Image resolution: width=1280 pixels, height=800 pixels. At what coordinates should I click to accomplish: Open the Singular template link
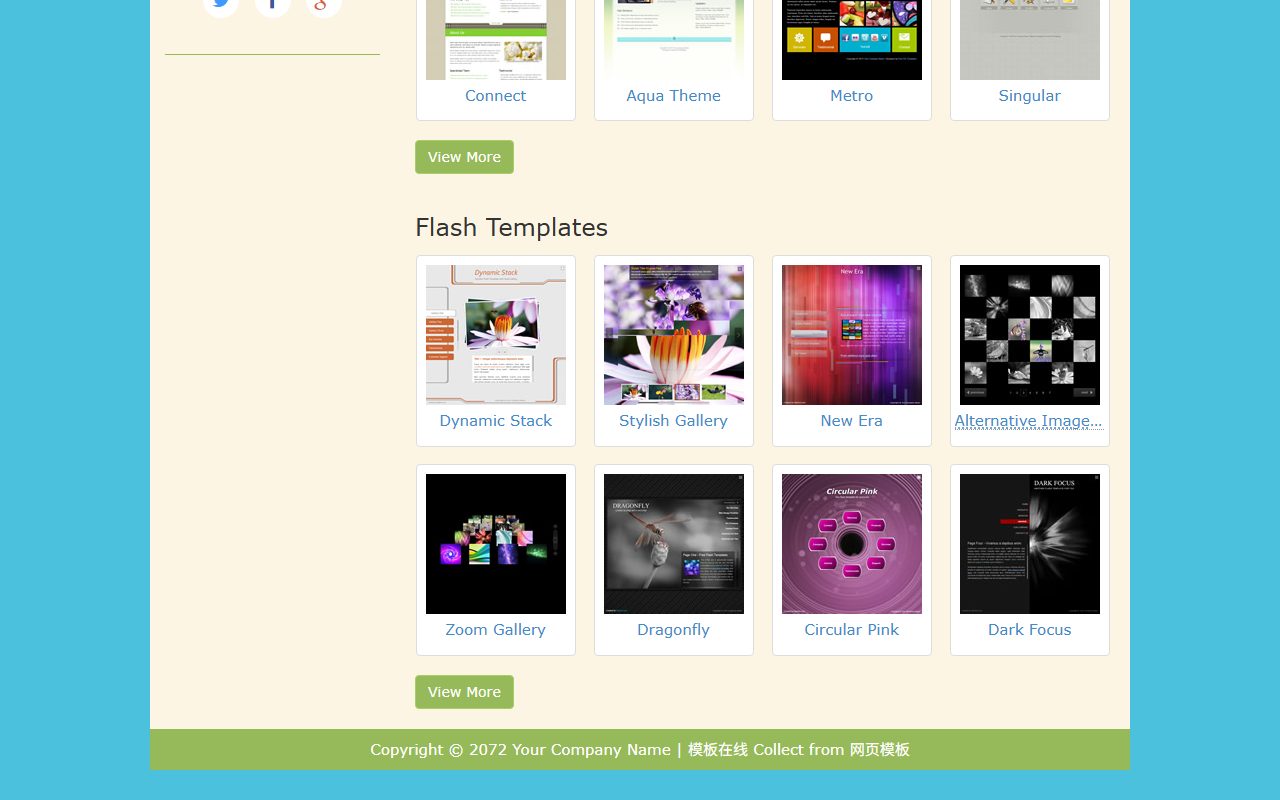click(x=1029, y=96)
